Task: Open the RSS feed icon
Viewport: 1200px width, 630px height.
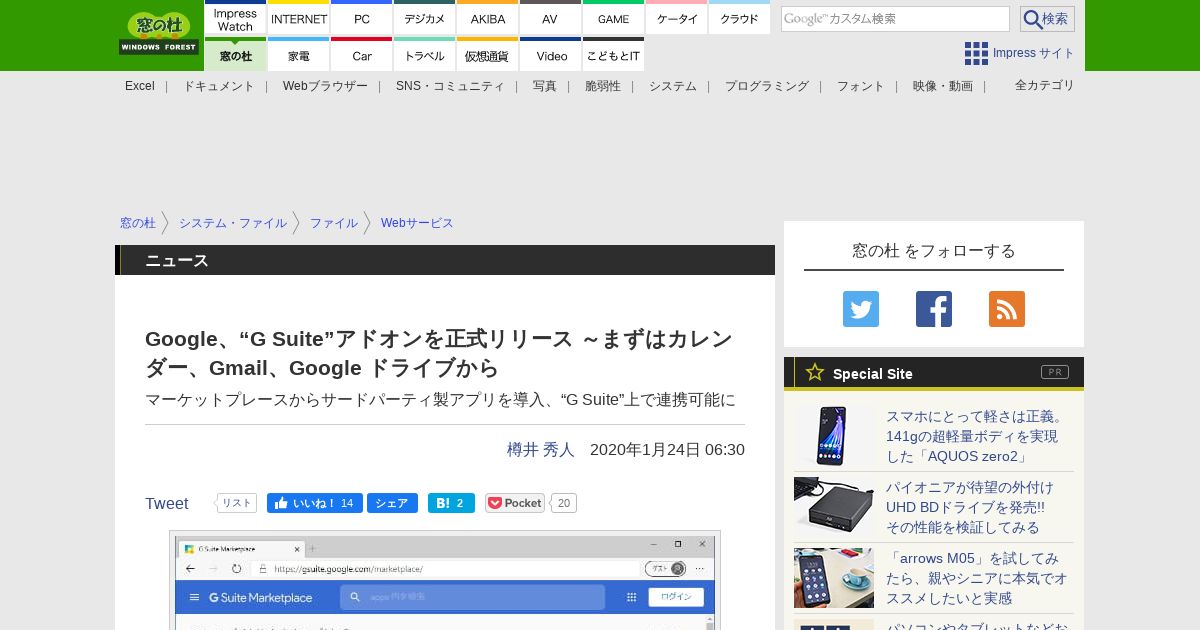Action: pos(1007,309)
